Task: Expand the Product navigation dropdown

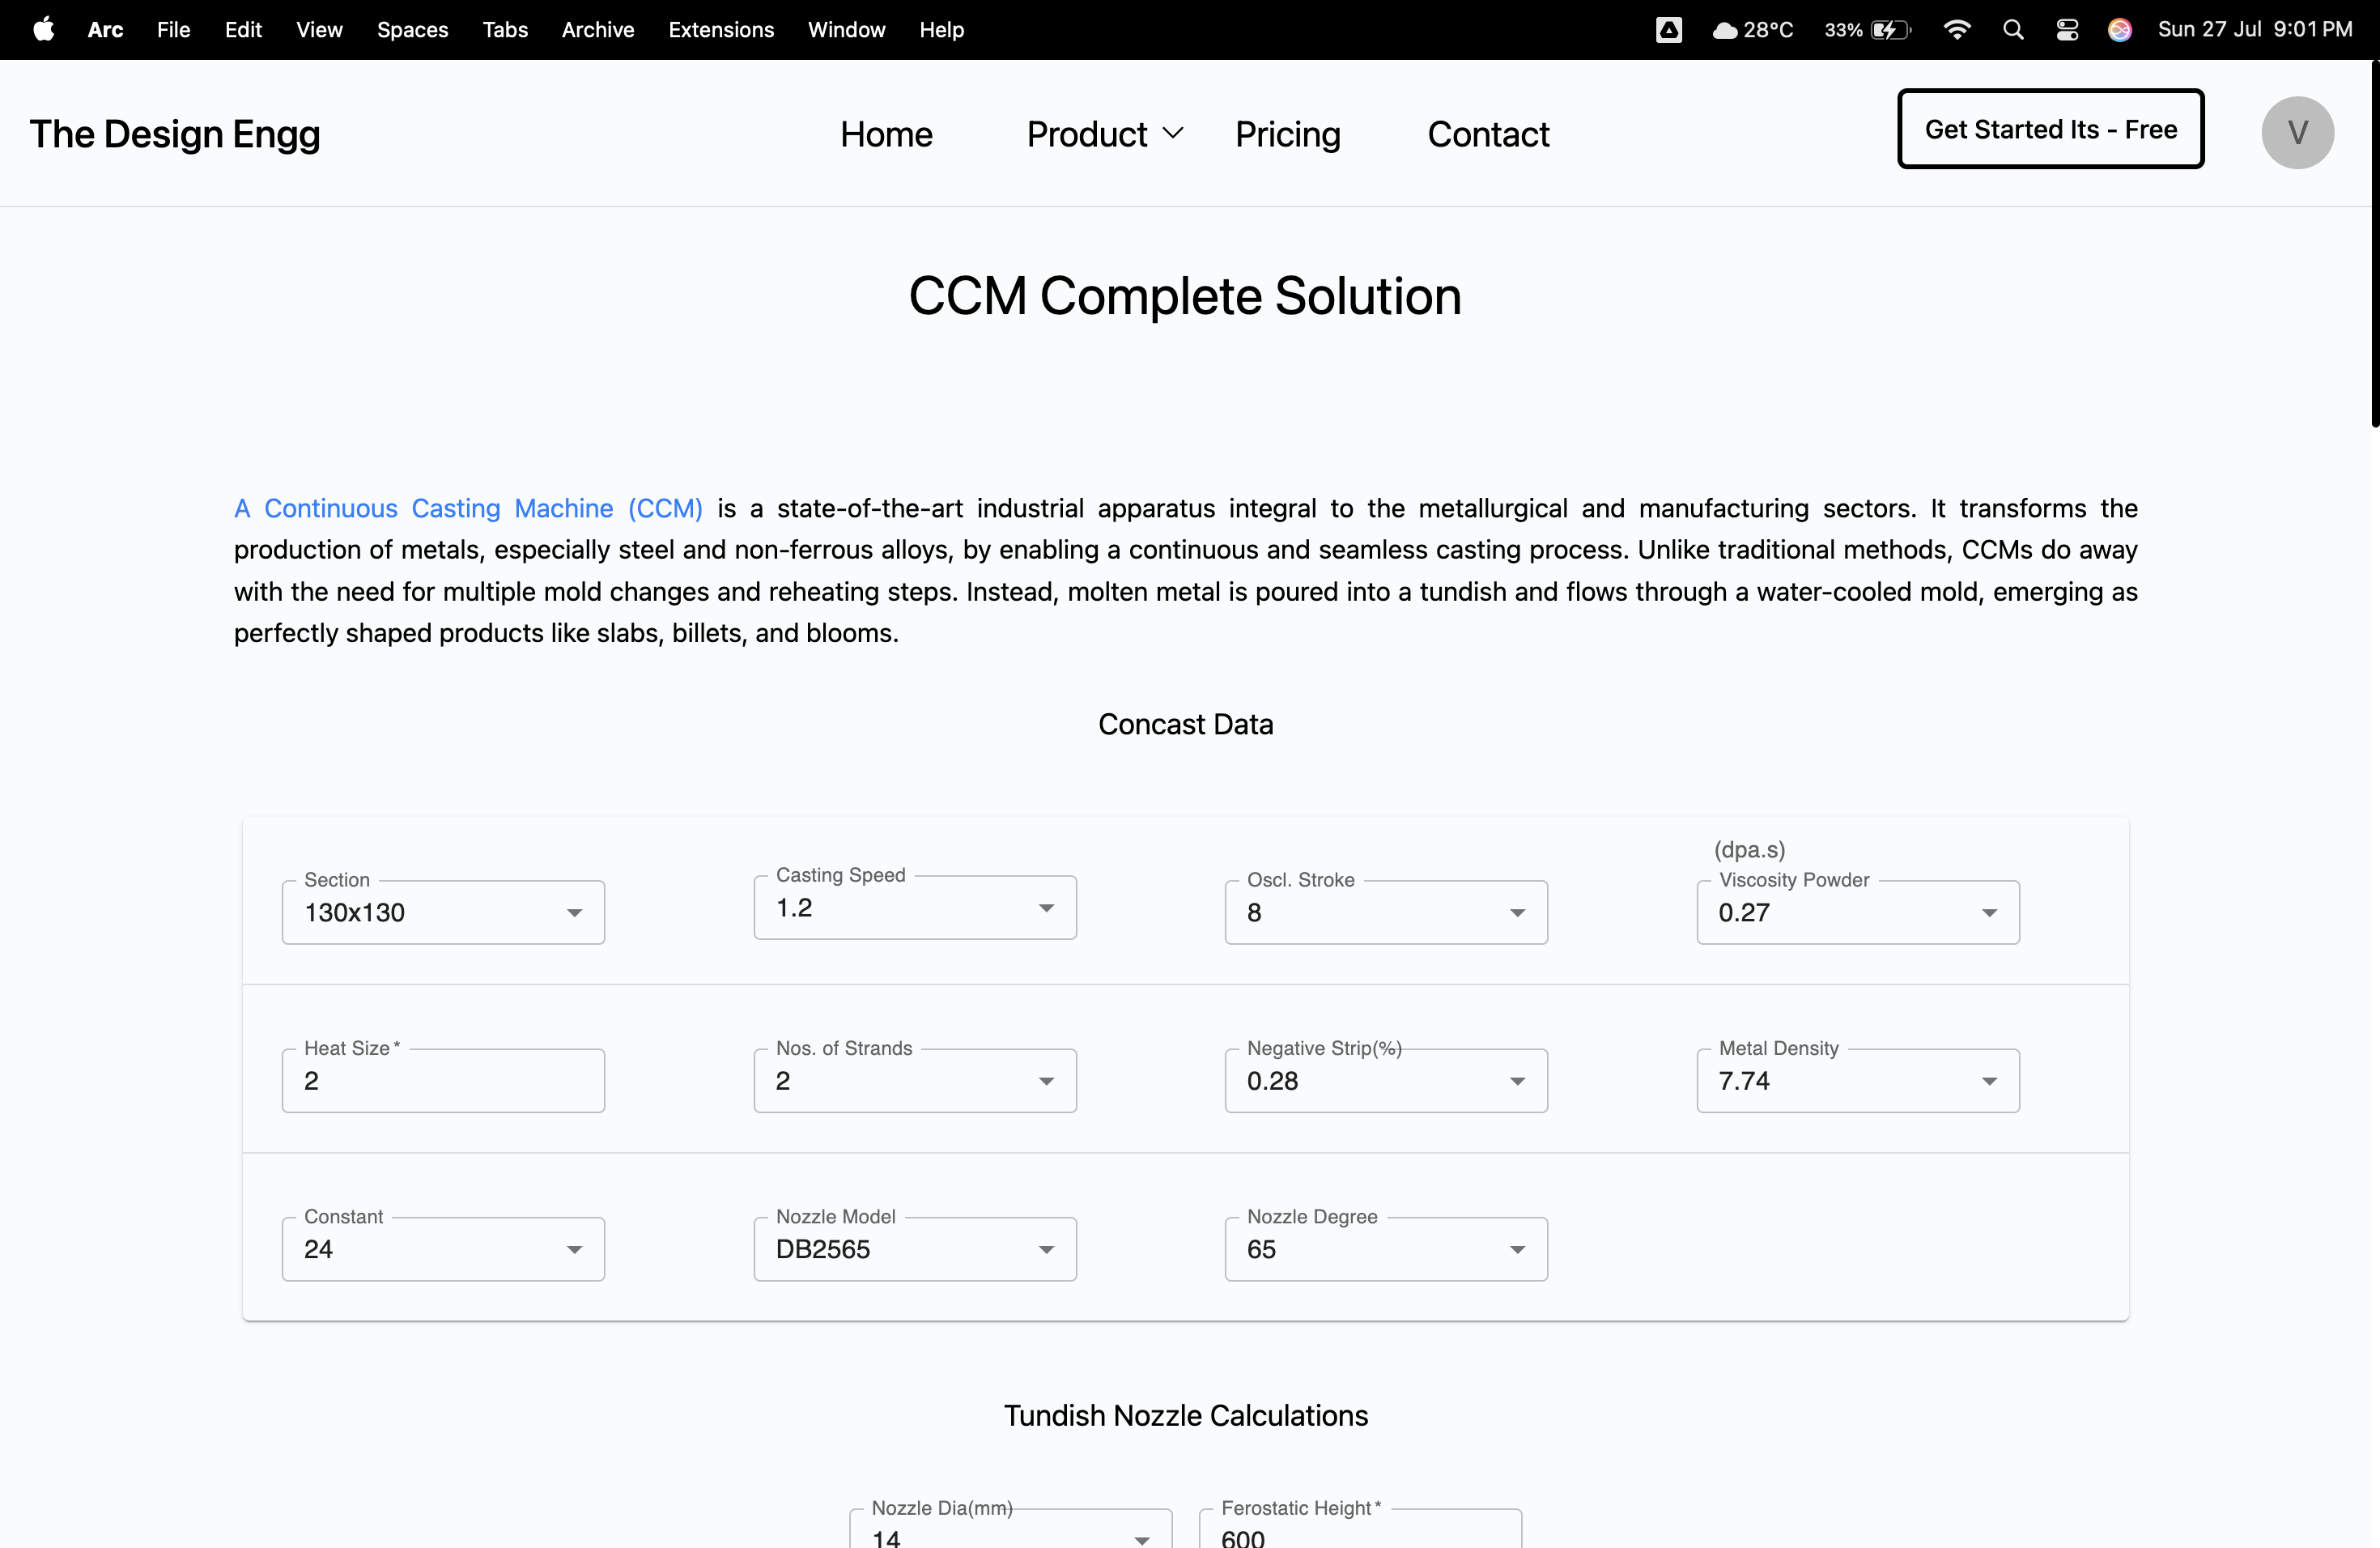Action: coord(1104,134)
